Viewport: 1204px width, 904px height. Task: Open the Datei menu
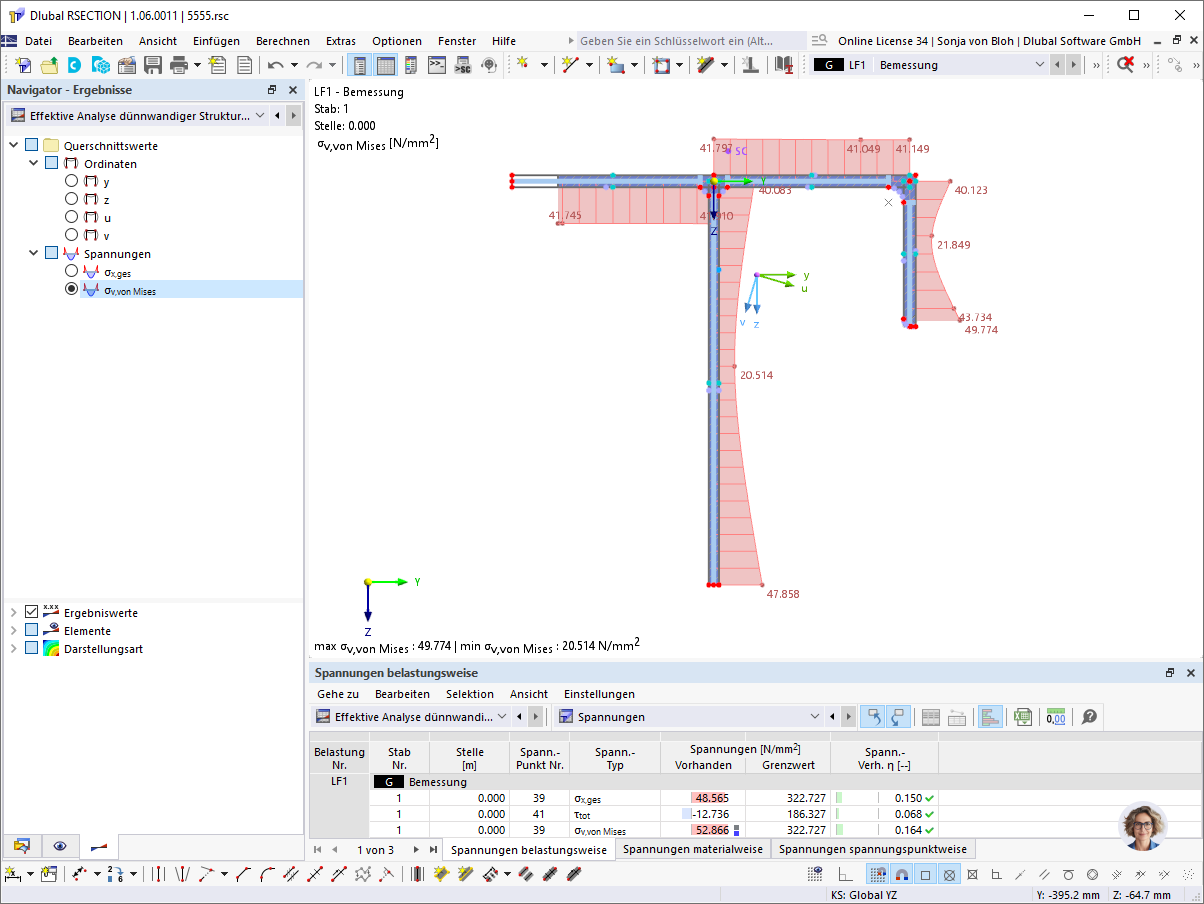point(38,41)
